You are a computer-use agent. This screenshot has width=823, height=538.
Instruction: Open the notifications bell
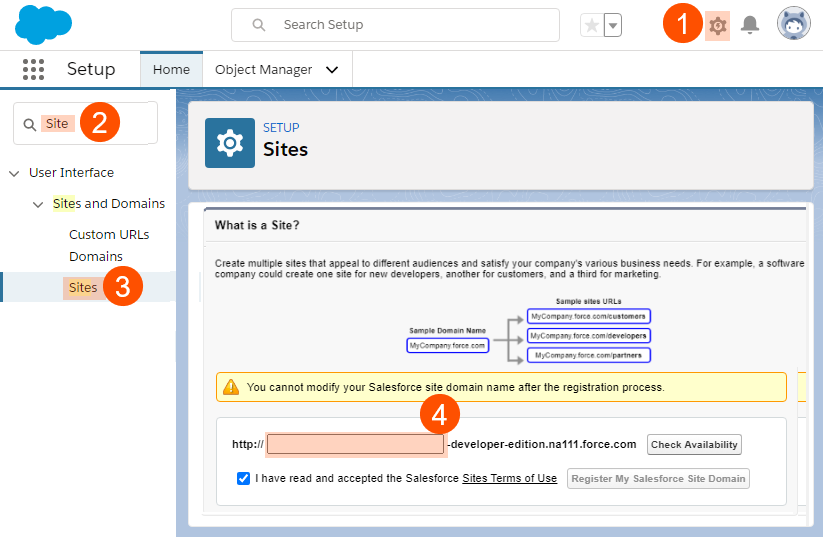click(x=750, y=25)
